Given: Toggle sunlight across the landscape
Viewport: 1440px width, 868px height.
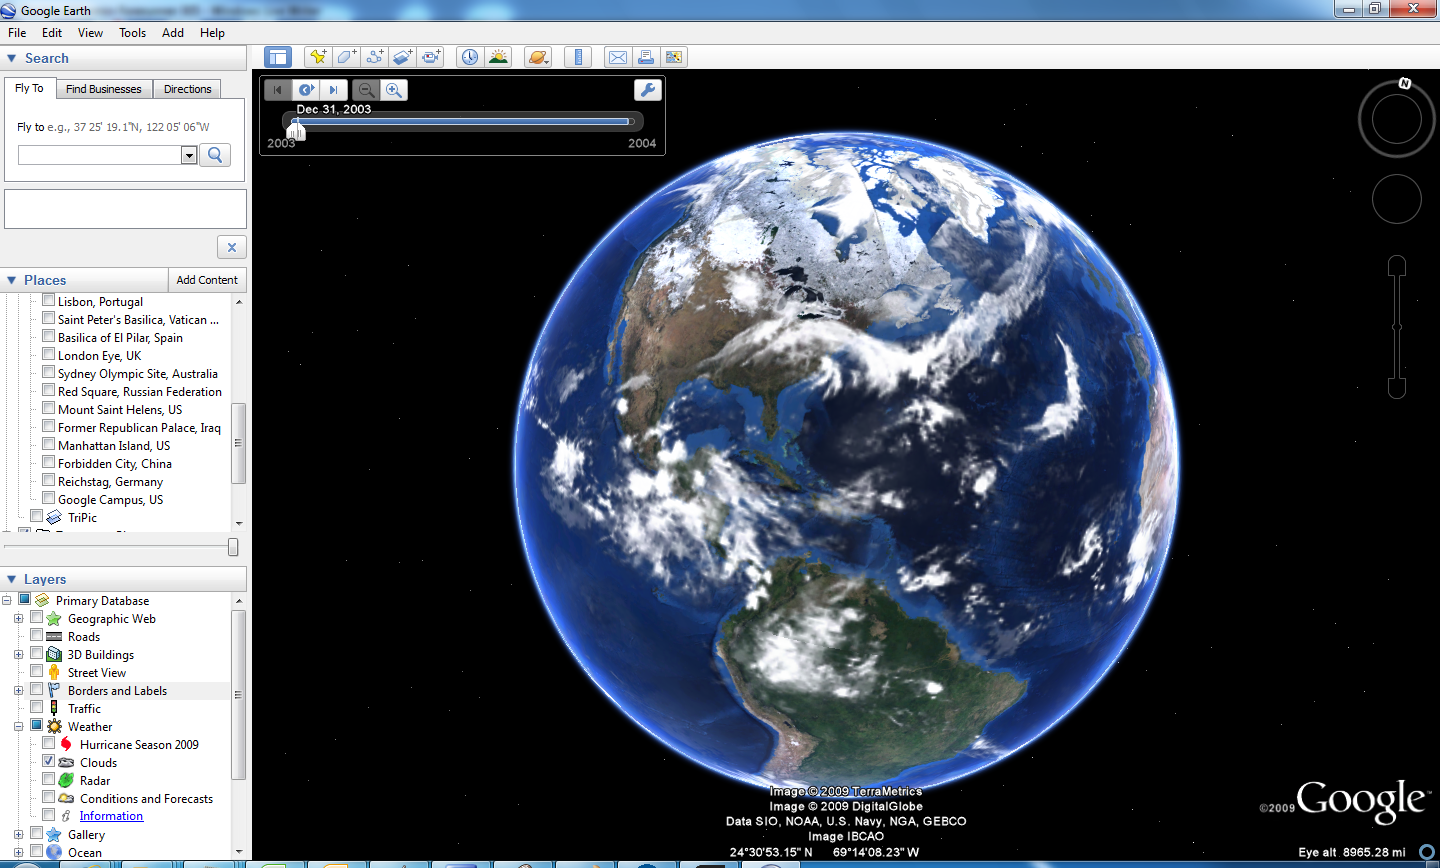Looking at the screenshot, I should pyautogui.click(x=498, y=57).
